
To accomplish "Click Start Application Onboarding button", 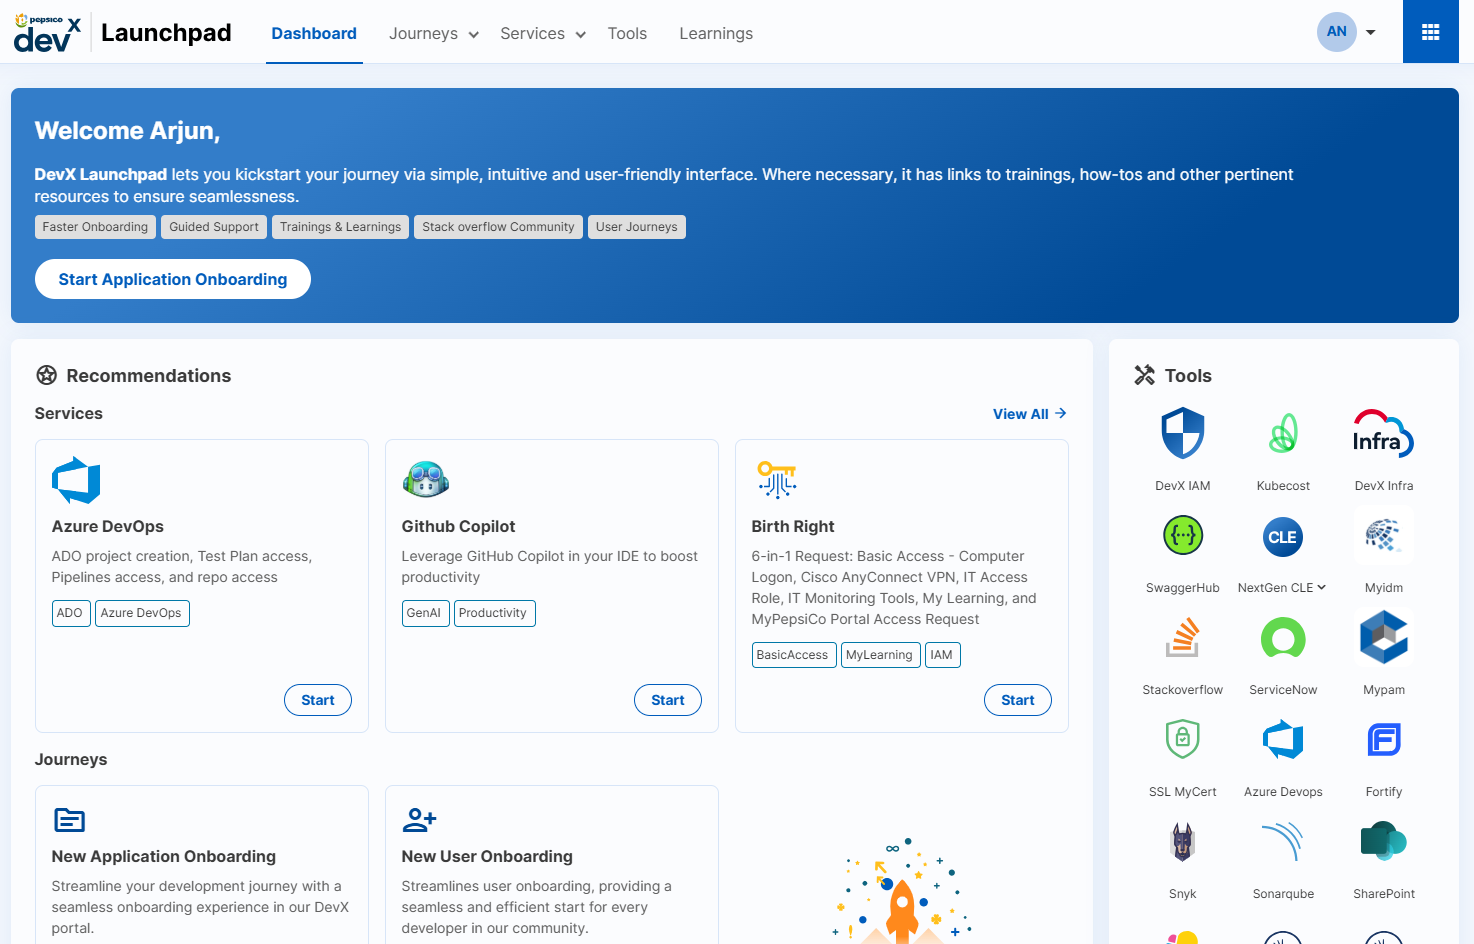I will pyautogui.click(x=173, y=279).
